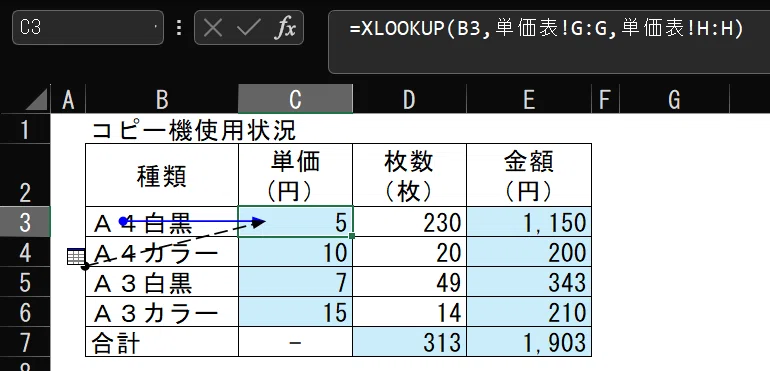
Task: Click sheet count cell showing 230
Action: tap(409, 222)
